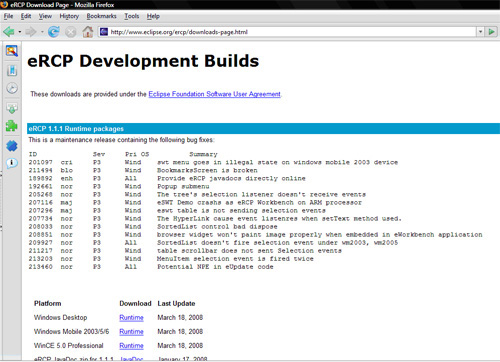The height and width of the screenshot is (362, 500).
Task: Download the WinCE 5.0 Professional Runtime link
Action: [131, 346]
